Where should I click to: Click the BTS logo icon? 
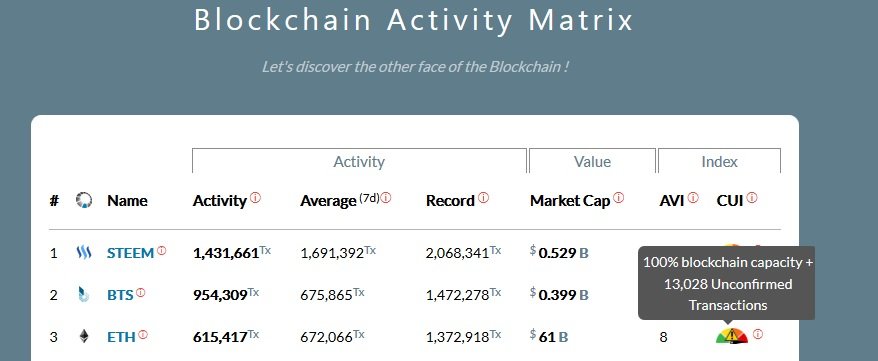(83, 294)
